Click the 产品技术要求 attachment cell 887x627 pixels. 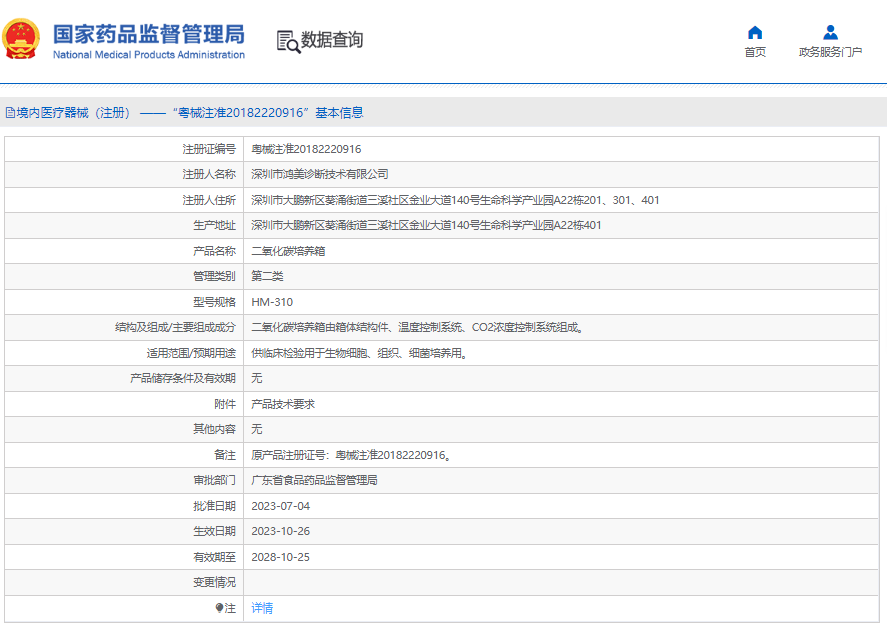(x=282, y=404)
